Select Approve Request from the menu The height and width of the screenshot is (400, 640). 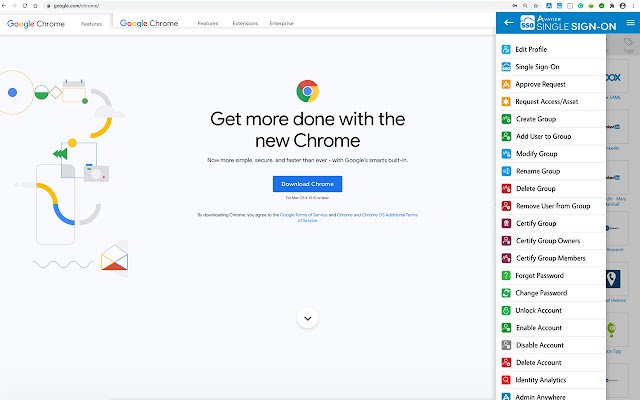[551, 84]
